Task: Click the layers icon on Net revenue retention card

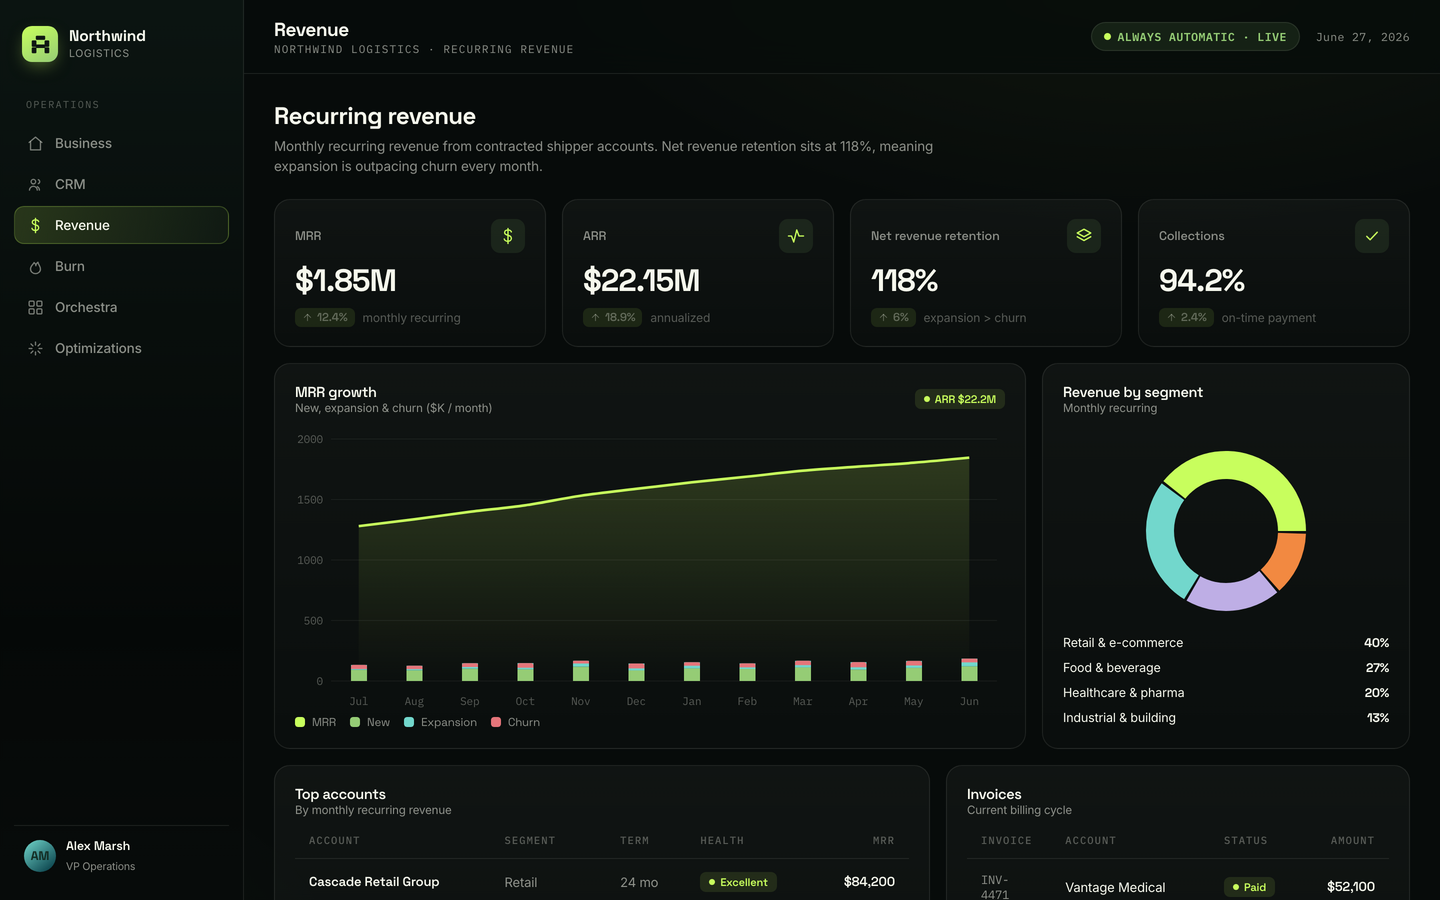Action: click(1084, 236)
